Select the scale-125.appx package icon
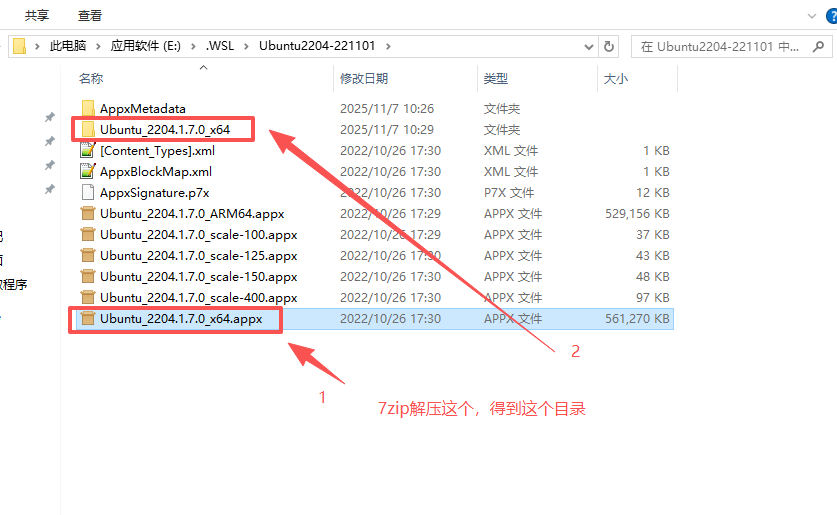837x515 pixels. click(x=88, y=255)
